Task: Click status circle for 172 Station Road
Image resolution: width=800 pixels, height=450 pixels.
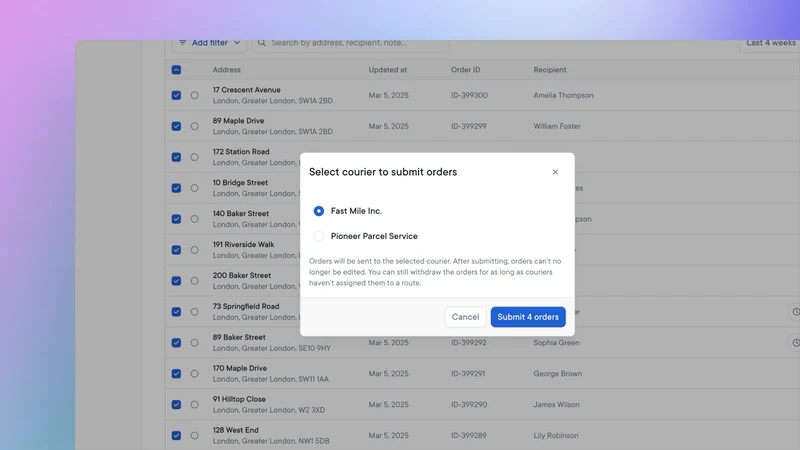Action: (x=194, y=157)
